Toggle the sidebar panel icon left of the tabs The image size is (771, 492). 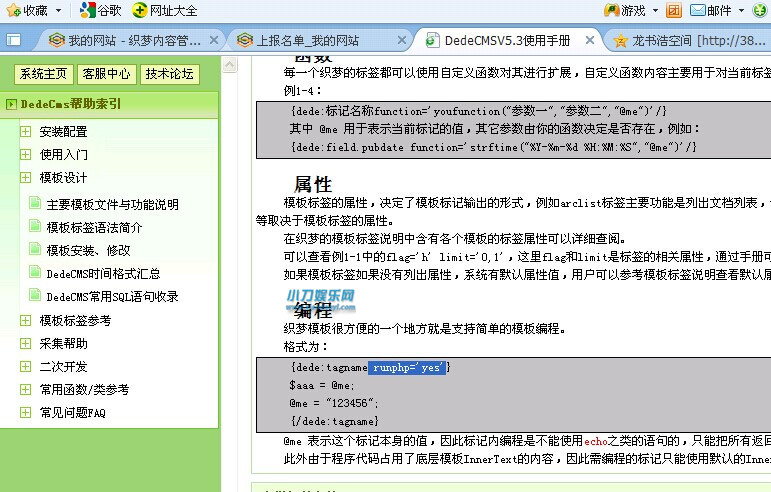(13, 40)
